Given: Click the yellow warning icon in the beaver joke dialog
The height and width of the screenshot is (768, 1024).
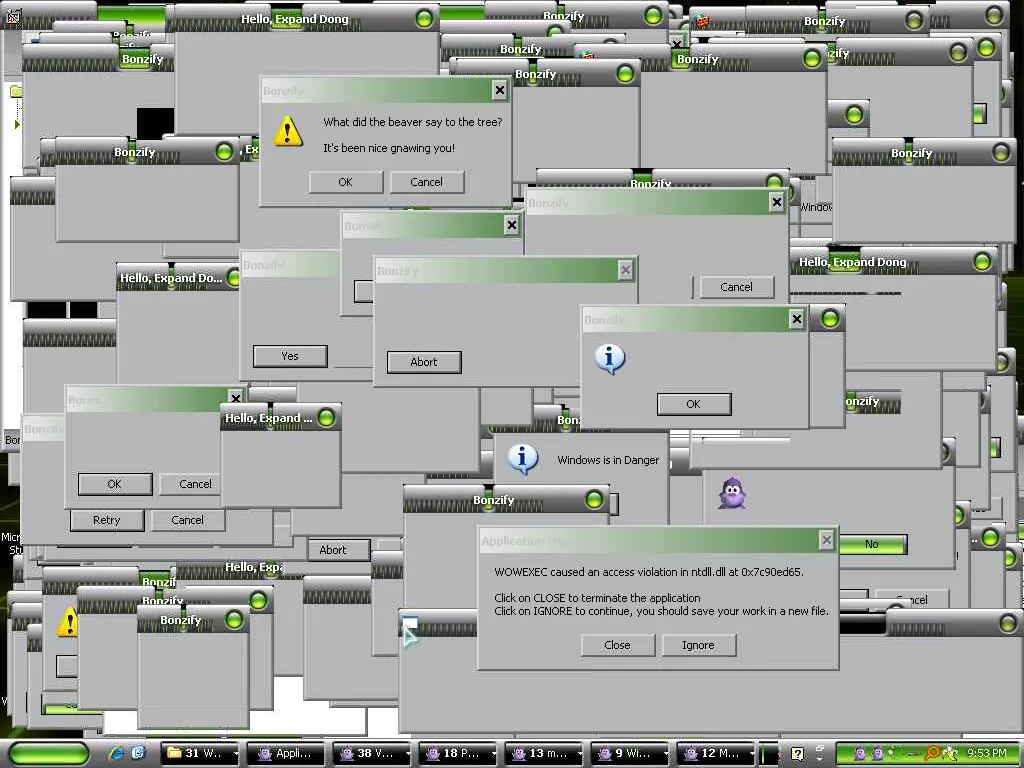Looking at the screenshot, I should click(287, 131).
